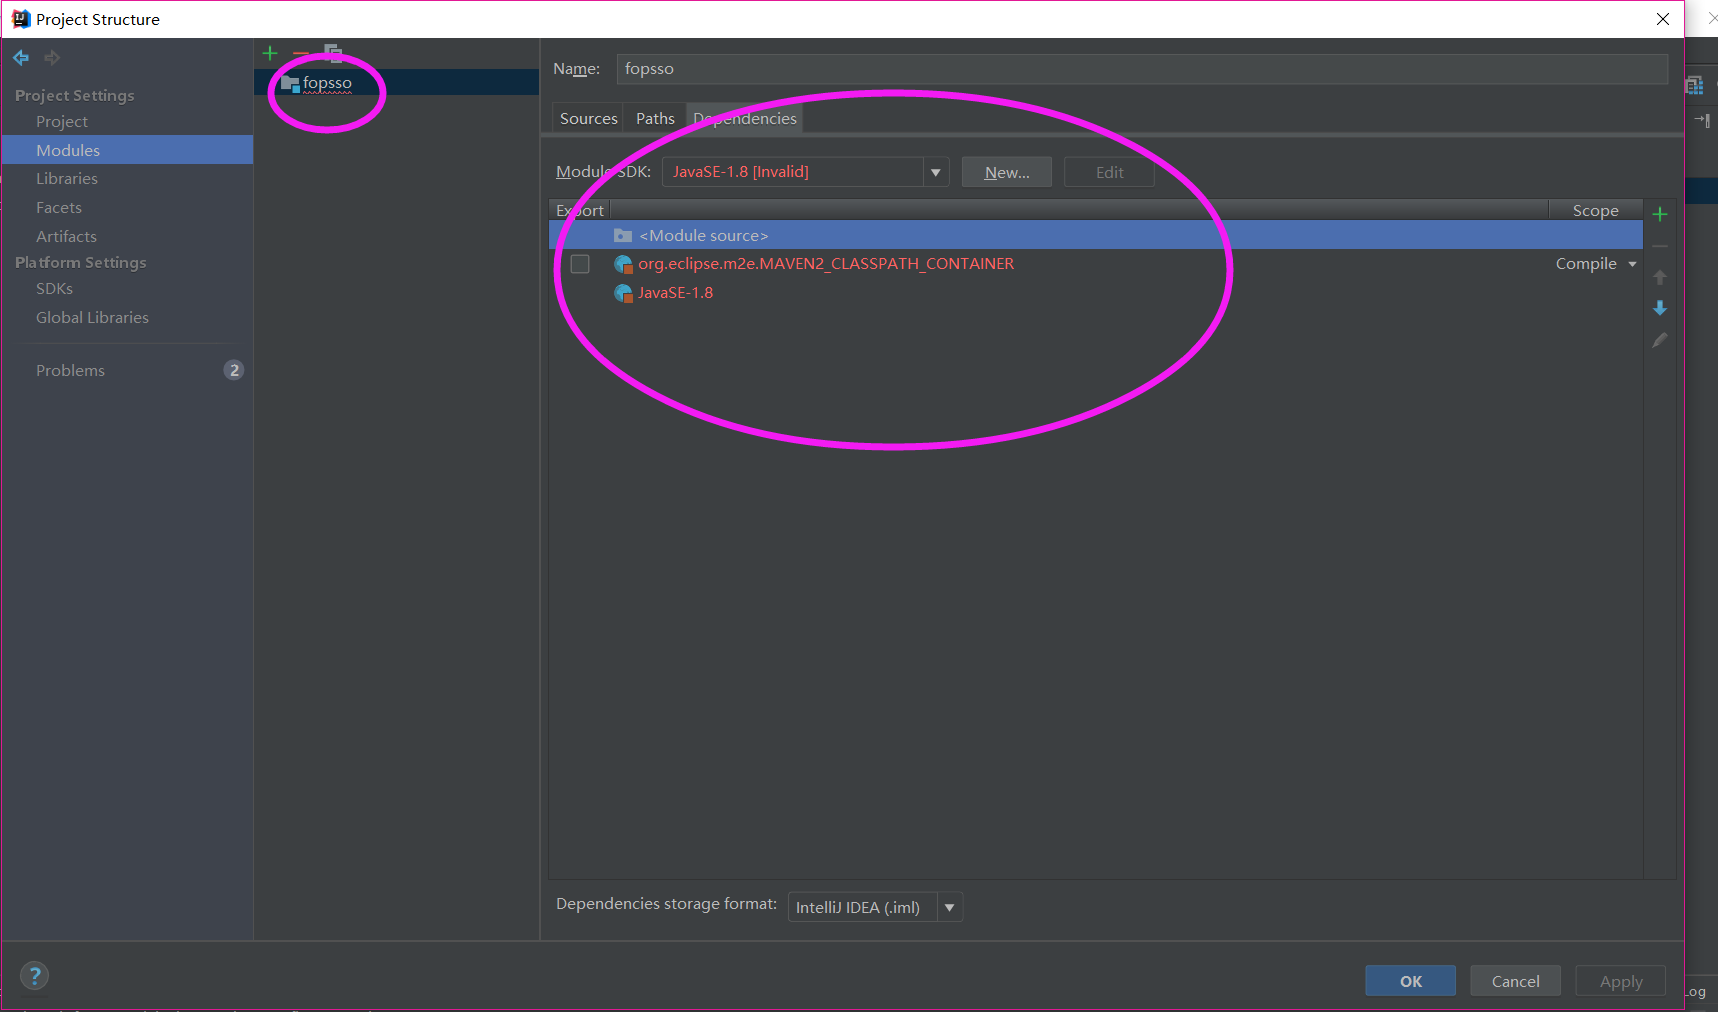This screenshot has width=1718, height=1012.
Task: Click the Edit SDK button
Action: click(x=1109, y=172)
